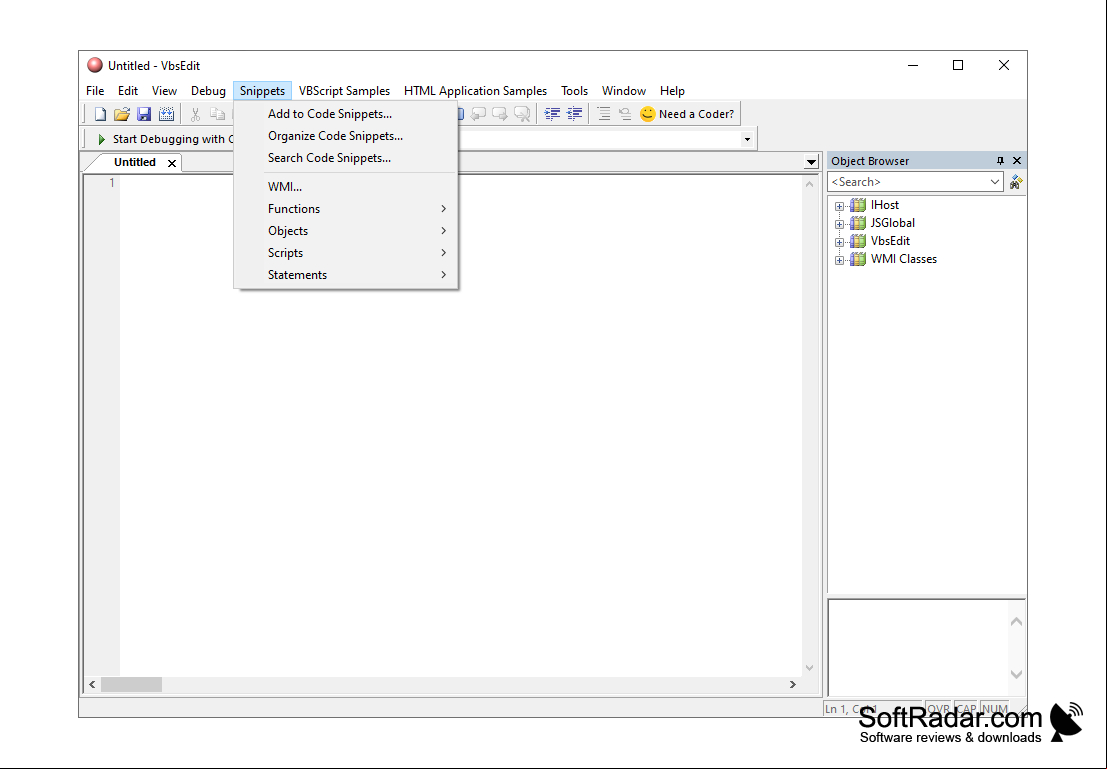Click the WMI Classes library books icon
This screenshot has height=769, width=1107.
click(858, 259)
